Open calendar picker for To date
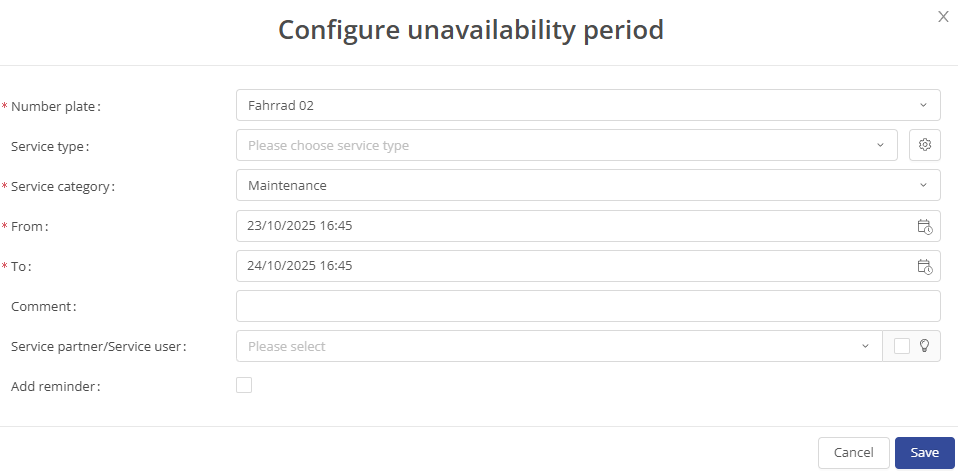This screenshot has height=472, width=958. click(x=924, y=266)
